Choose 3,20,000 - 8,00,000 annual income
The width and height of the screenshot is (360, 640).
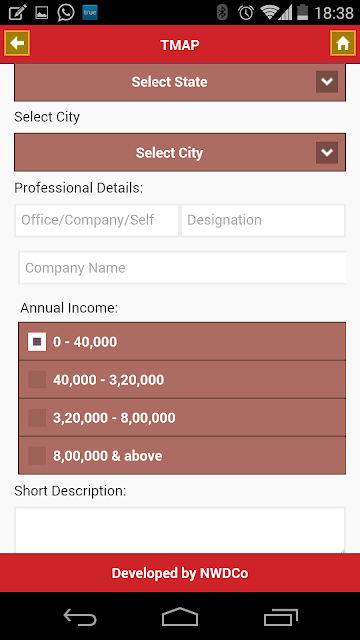coord(182,418)
